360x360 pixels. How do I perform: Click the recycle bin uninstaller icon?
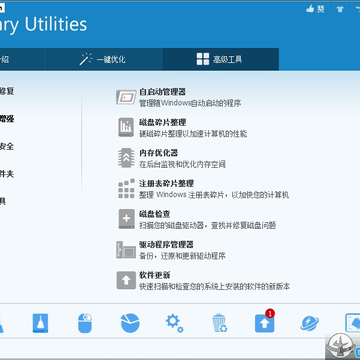(219, 323)
